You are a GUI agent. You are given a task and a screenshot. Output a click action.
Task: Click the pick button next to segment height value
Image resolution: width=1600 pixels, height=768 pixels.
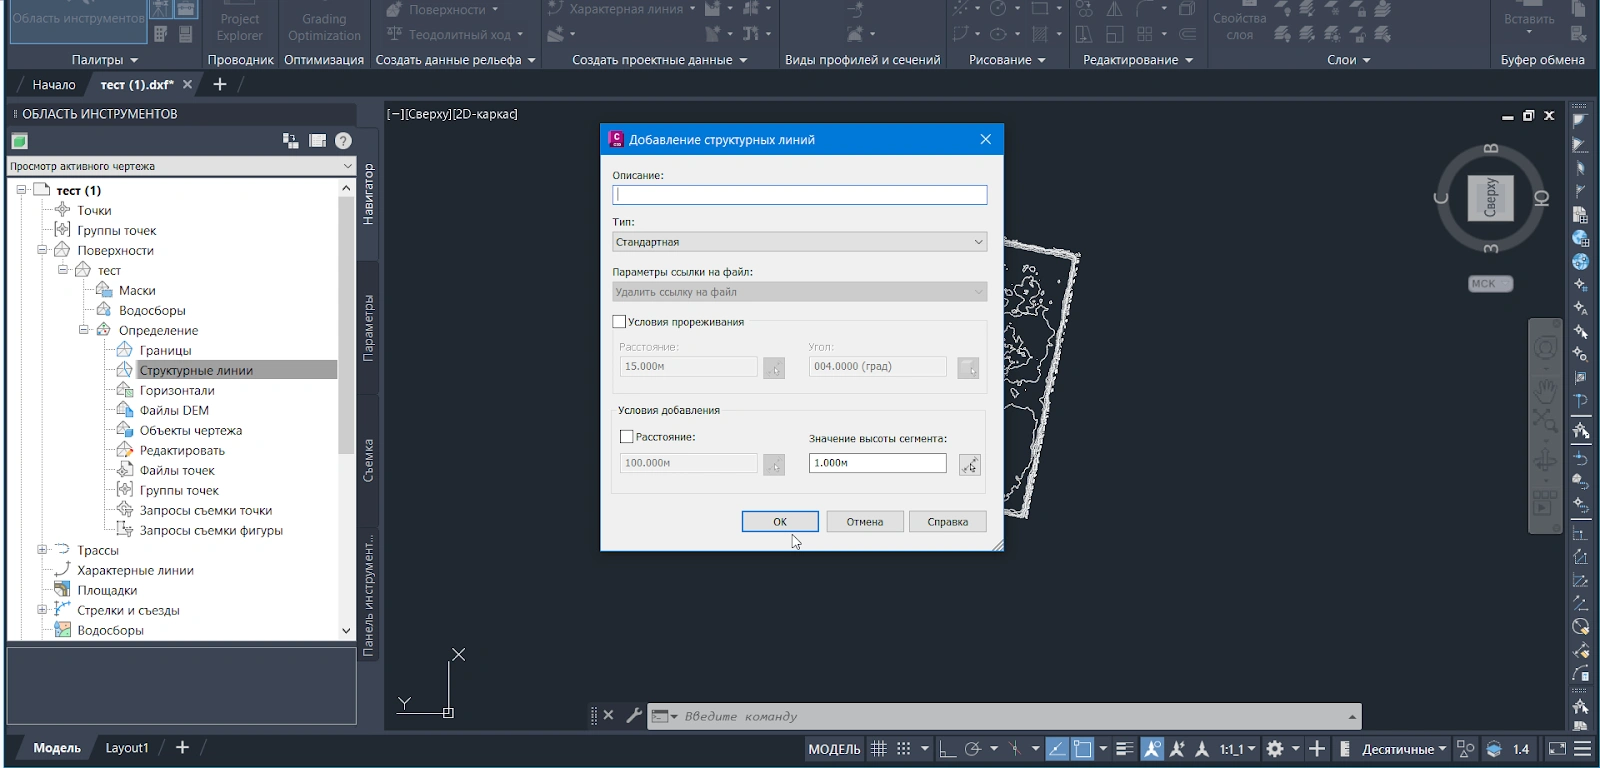click(969, 465)
